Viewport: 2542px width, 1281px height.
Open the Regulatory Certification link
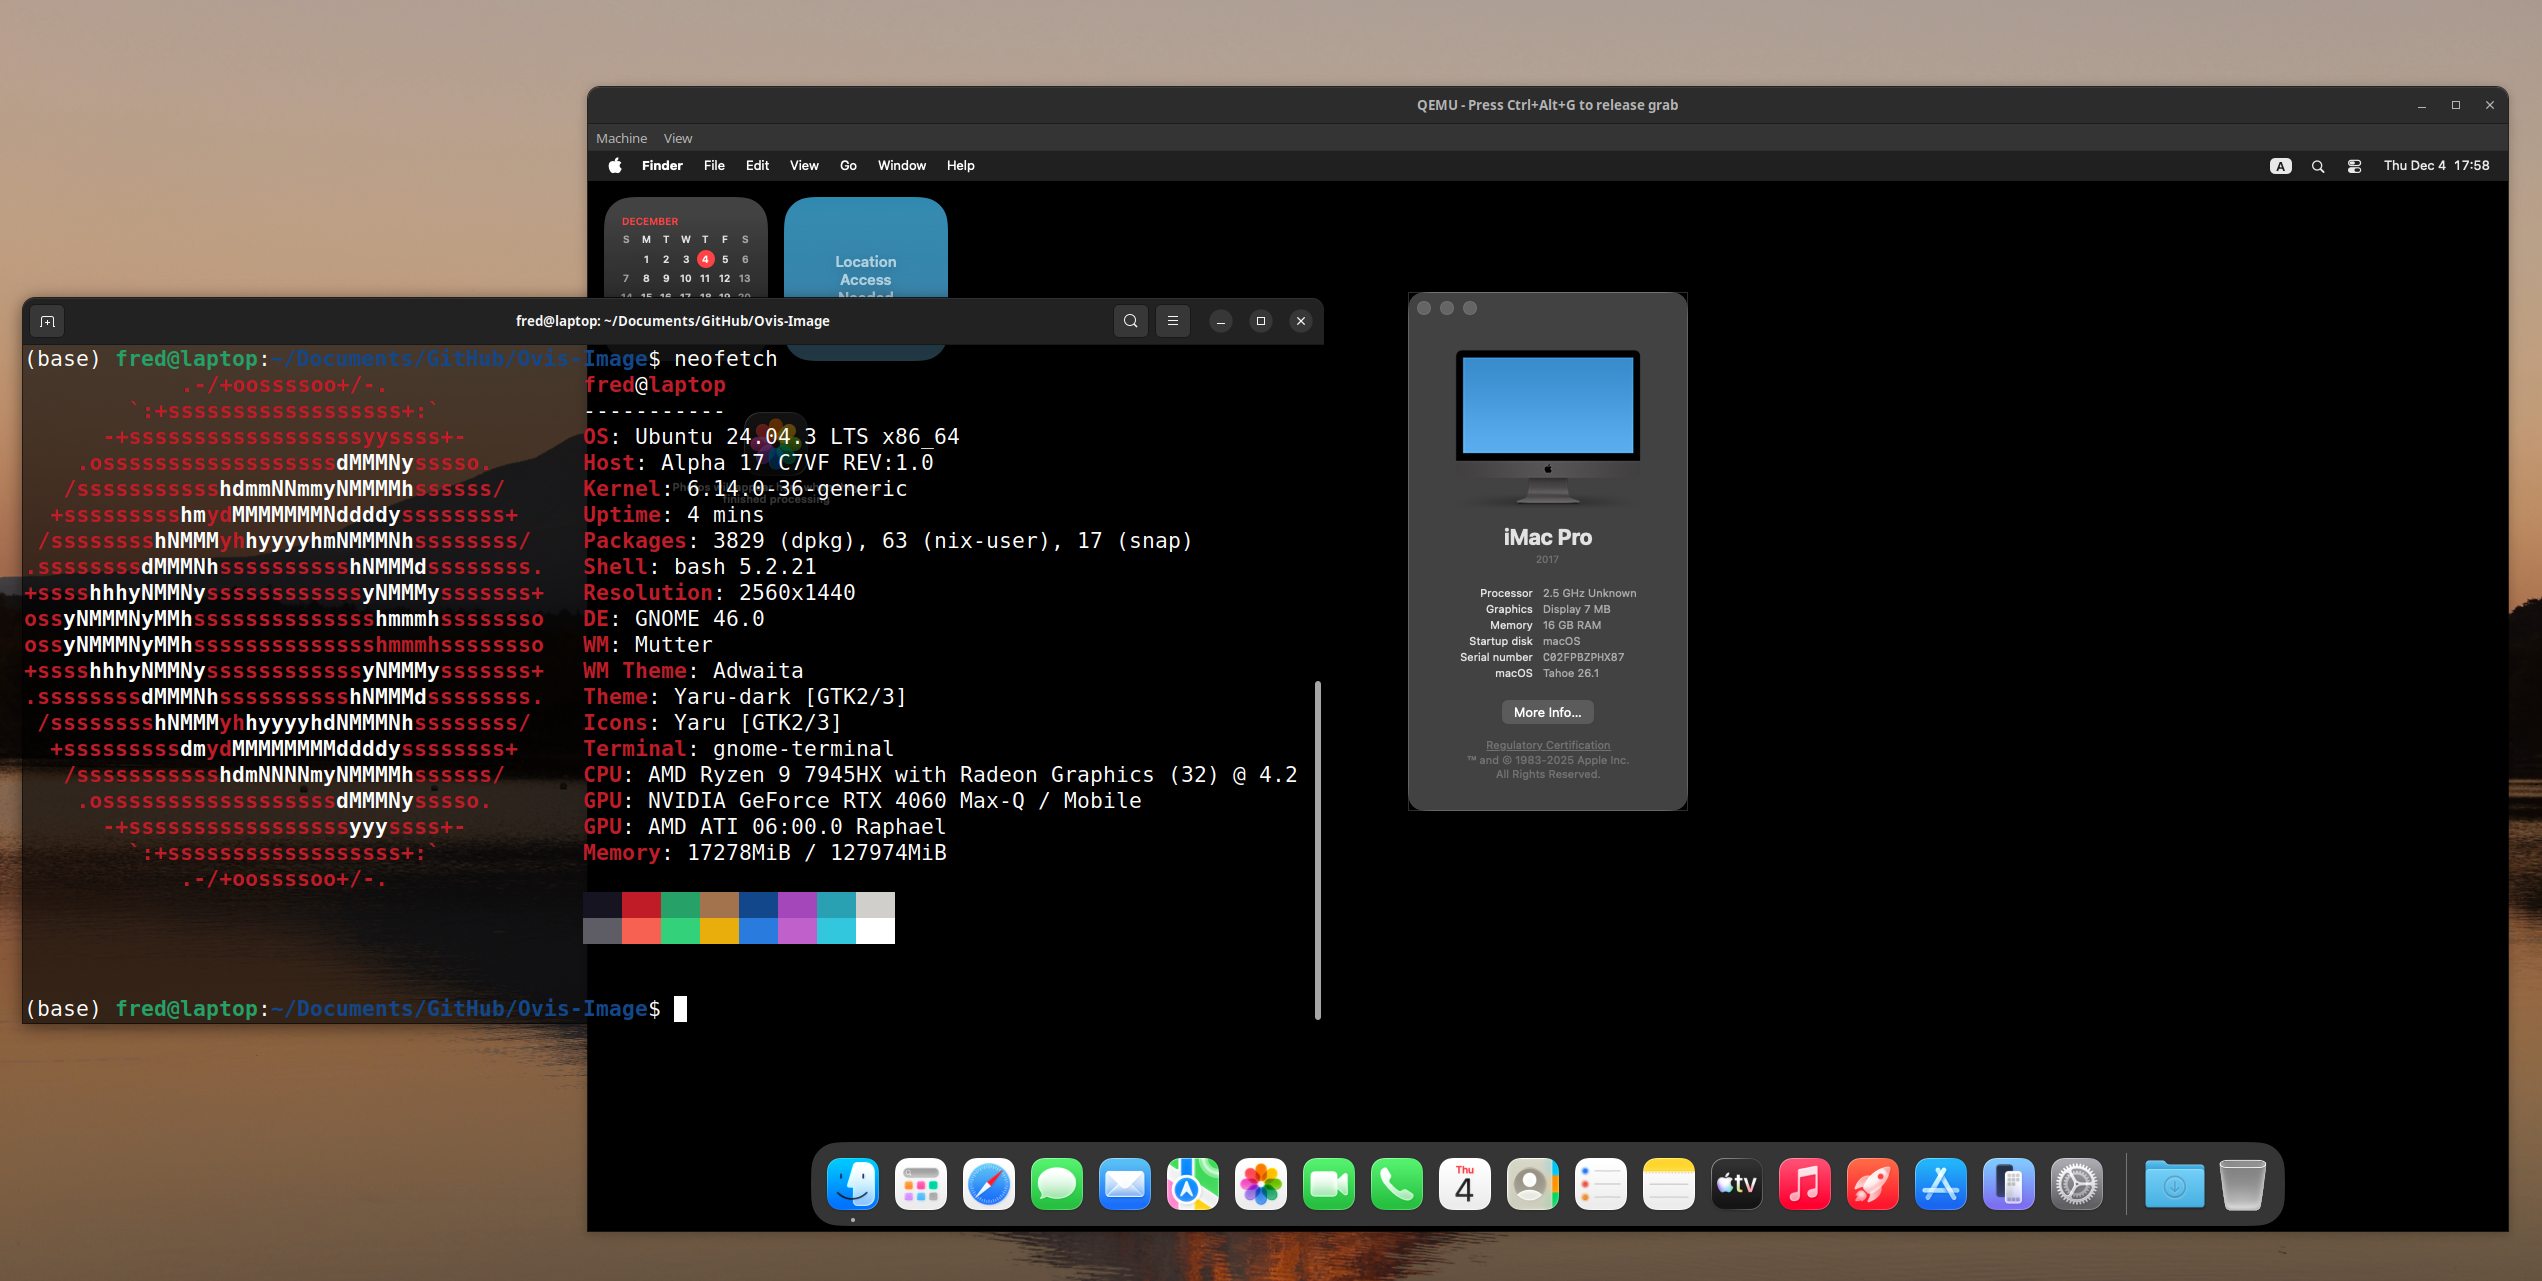[1547, 745]
